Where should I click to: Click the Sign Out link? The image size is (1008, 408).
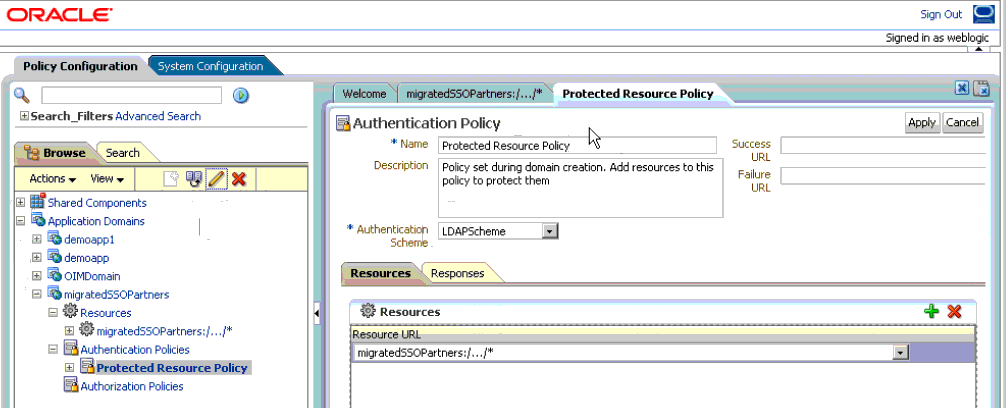941,14
